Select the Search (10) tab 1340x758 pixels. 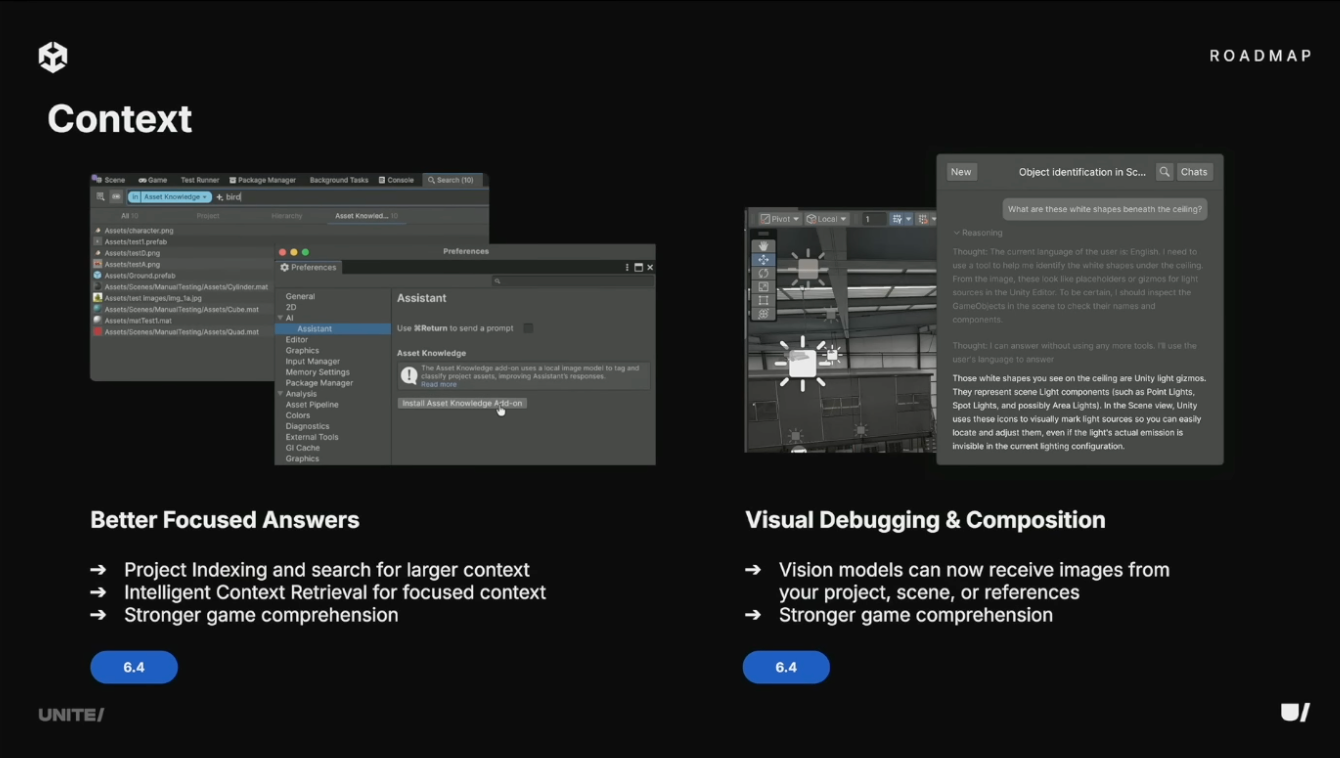click(x=452, y=180)
